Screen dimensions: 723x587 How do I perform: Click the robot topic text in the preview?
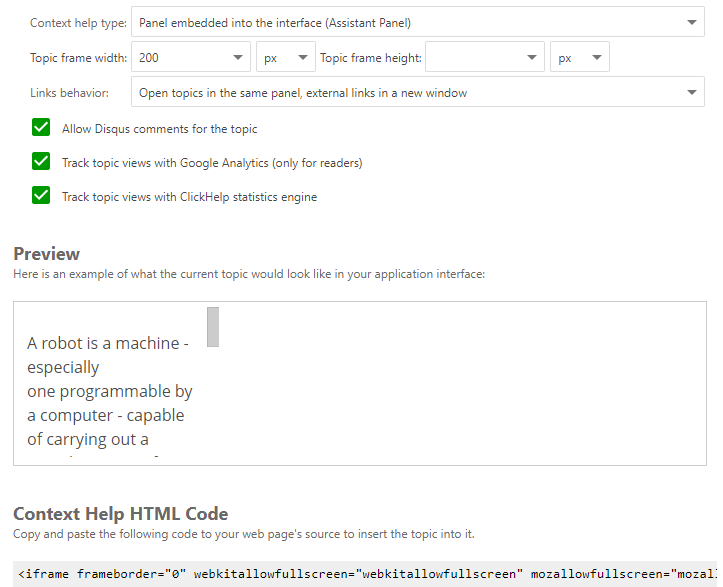pyautogui.click(x=110, y=391)
